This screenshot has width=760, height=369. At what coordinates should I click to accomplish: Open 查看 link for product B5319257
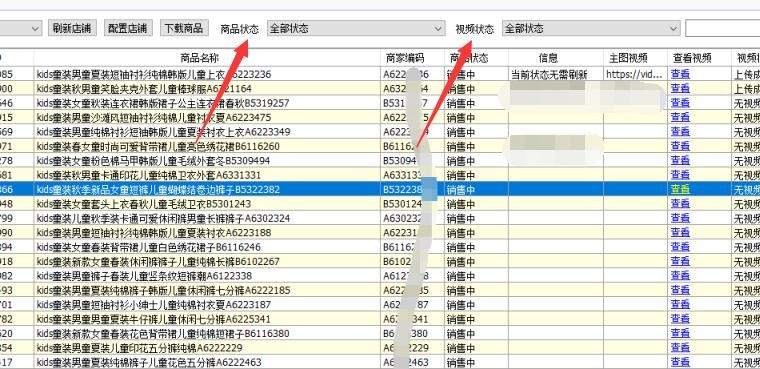(680, 103)
